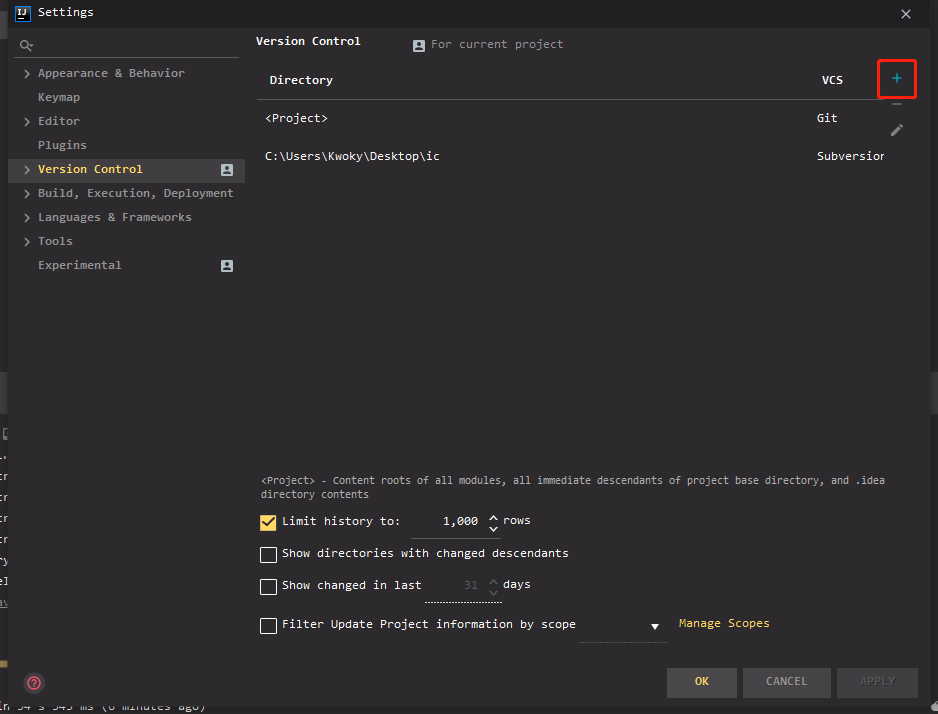The height and width of the screenshot is (714, 938).
Task: Click Editor label in settings tree
Action: tap(59, 121)
